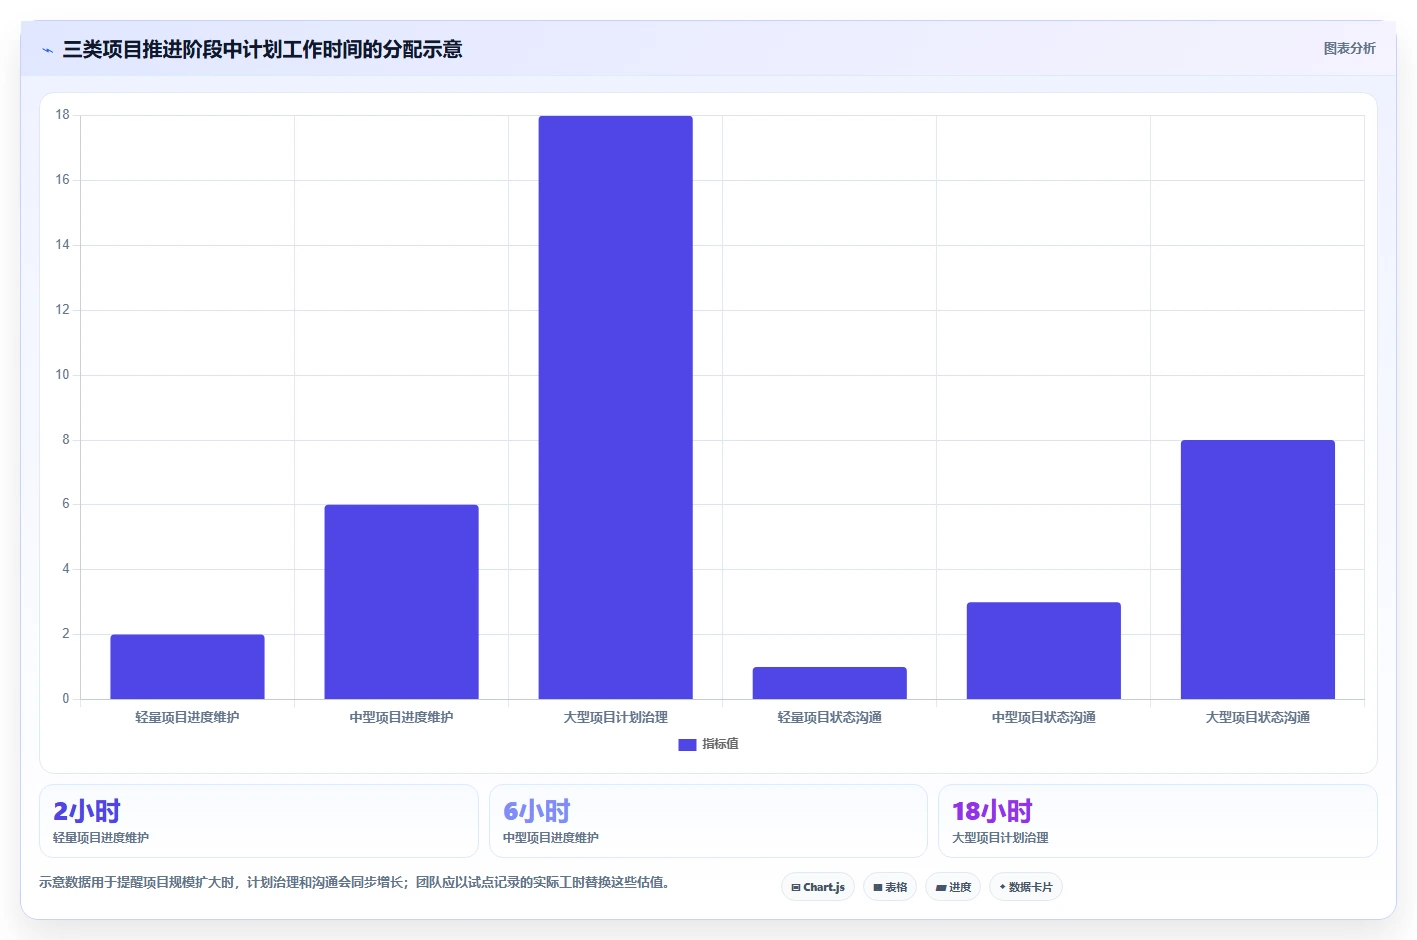Click the 进度 tag
The image size is (1417, 940).
pos(953,887)
